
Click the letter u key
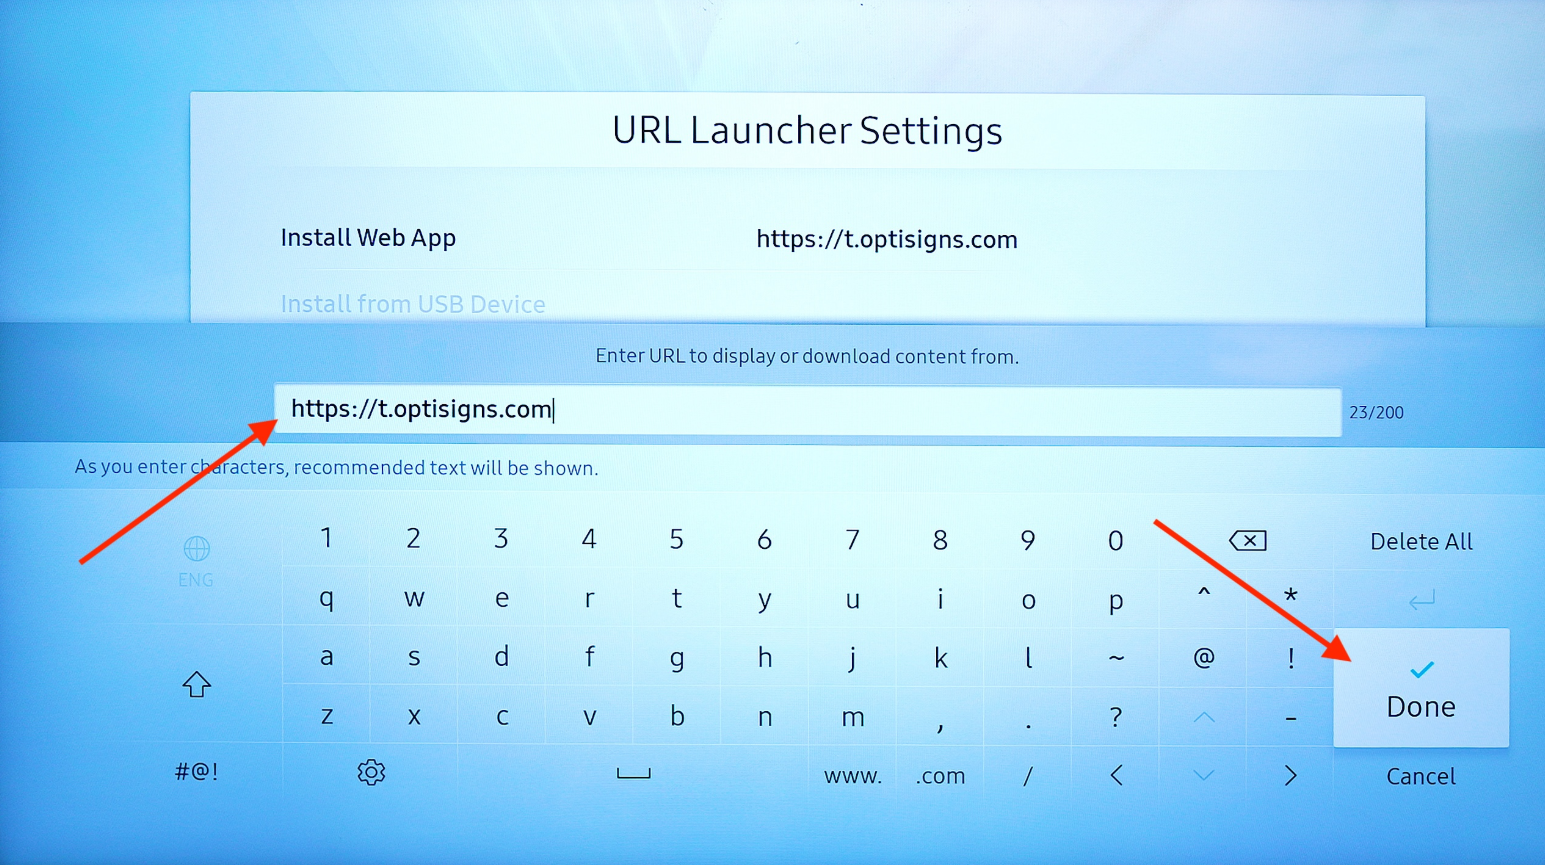(x=852, y=600)
